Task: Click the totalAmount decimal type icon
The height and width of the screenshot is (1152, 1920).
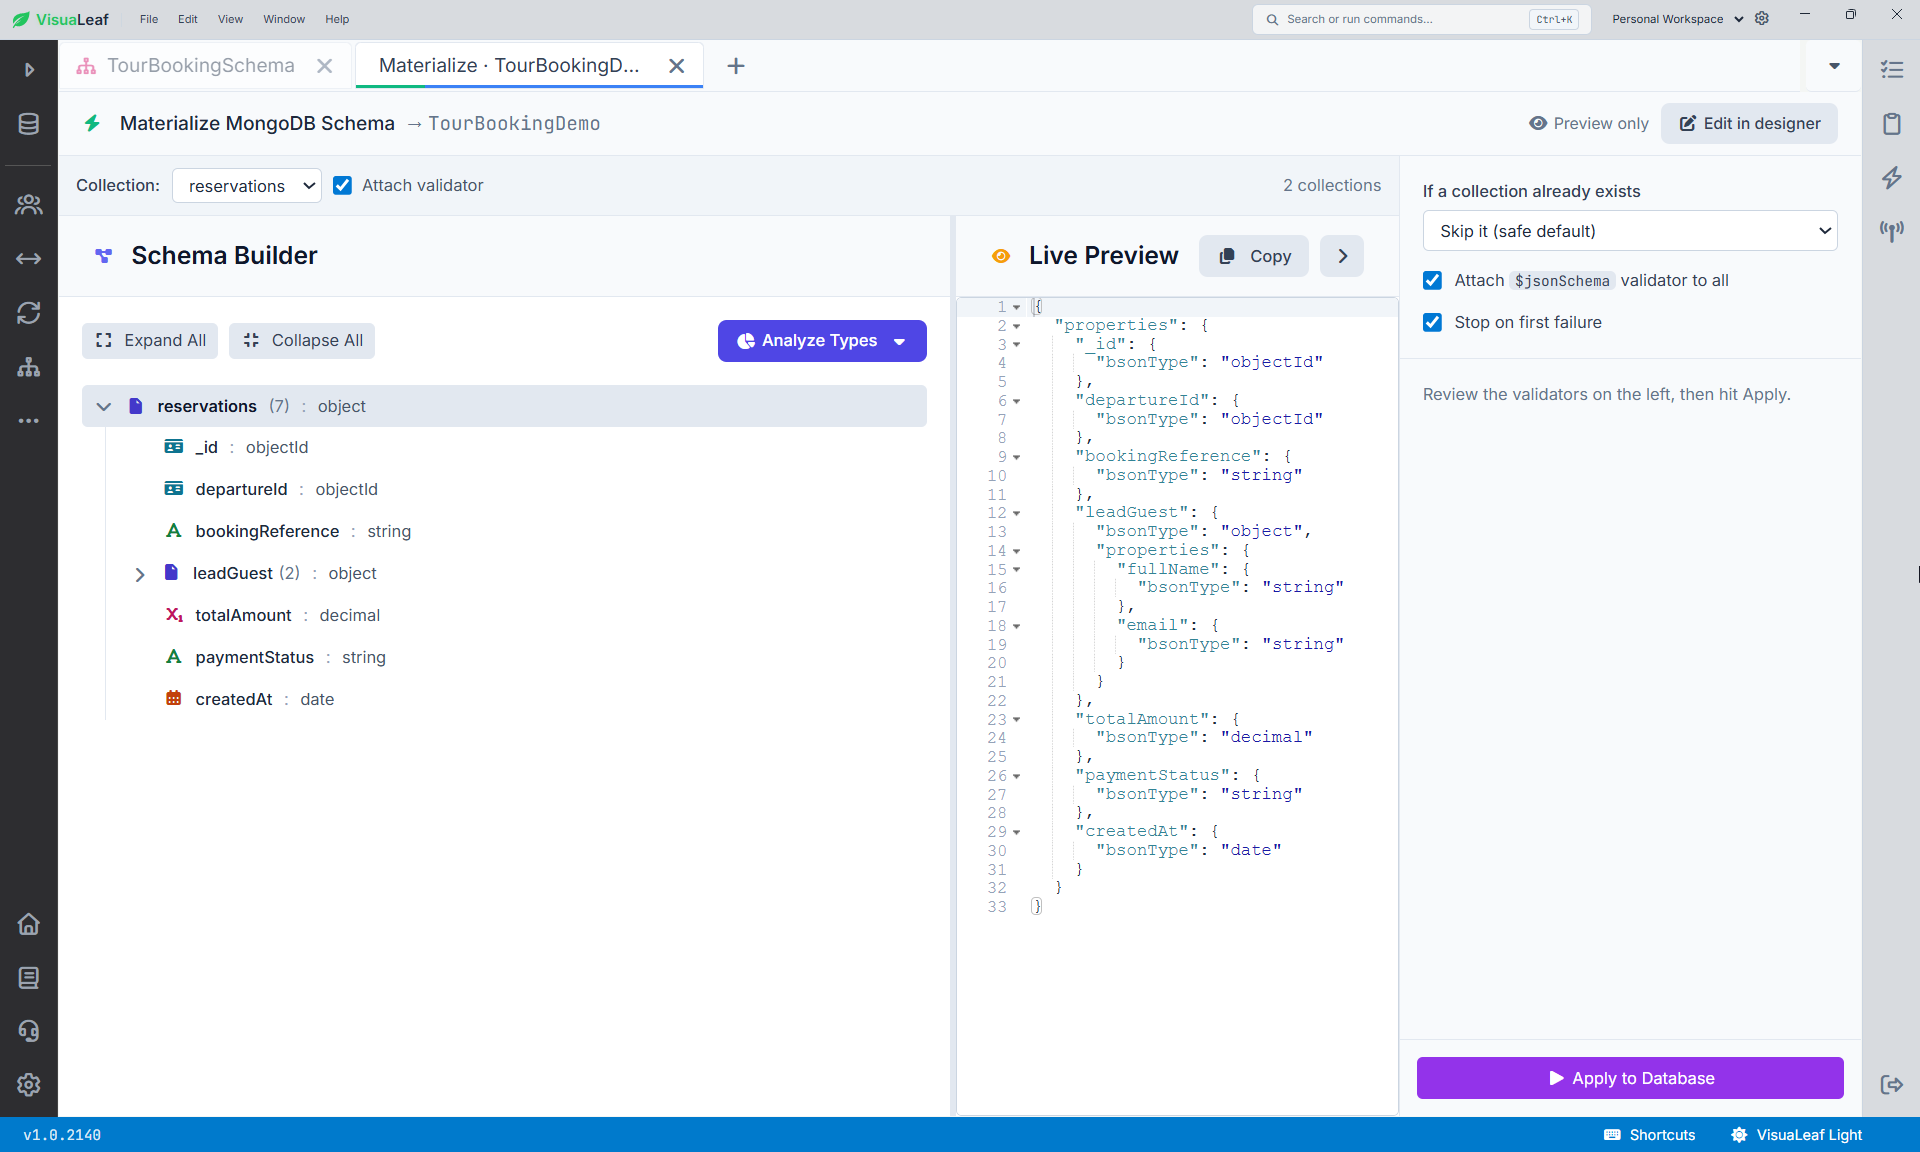Action: [x=174, y=615]
